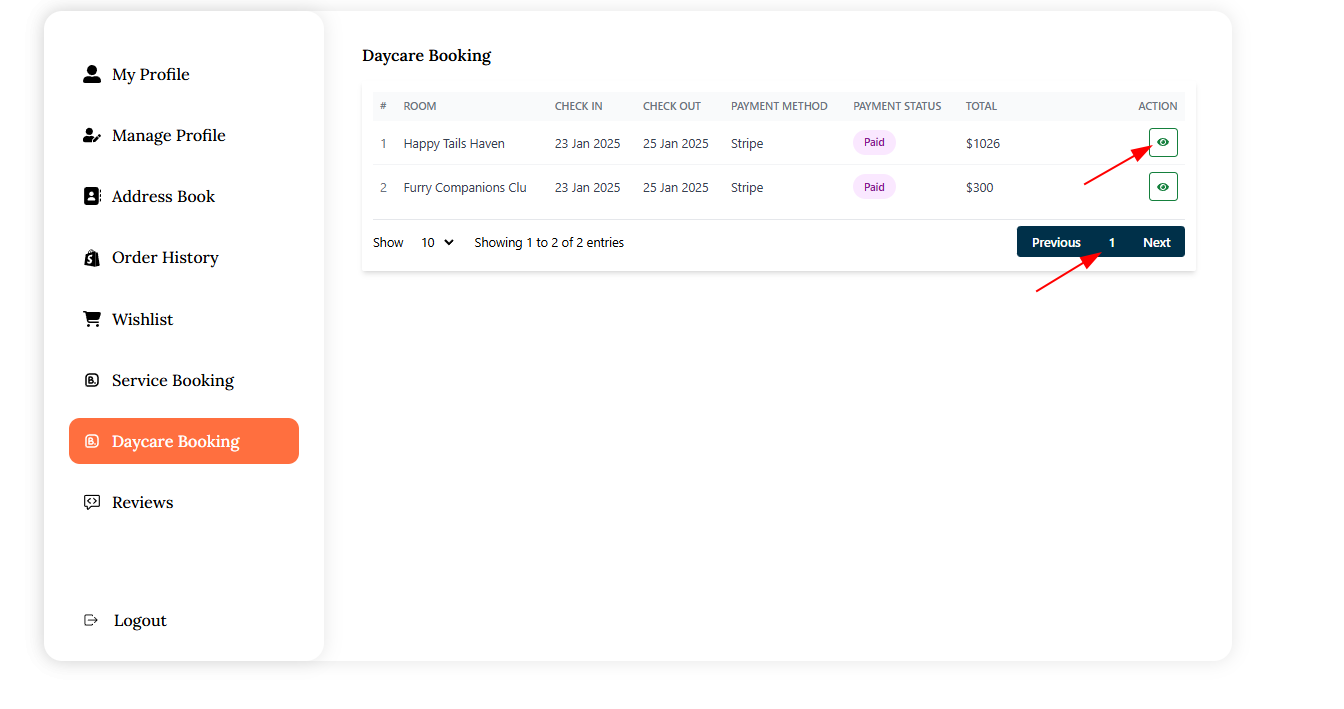Viewport: 1344px width, 709px height.
Task: Click the Manage Profile edit-user icon
Action: [92, 135]
